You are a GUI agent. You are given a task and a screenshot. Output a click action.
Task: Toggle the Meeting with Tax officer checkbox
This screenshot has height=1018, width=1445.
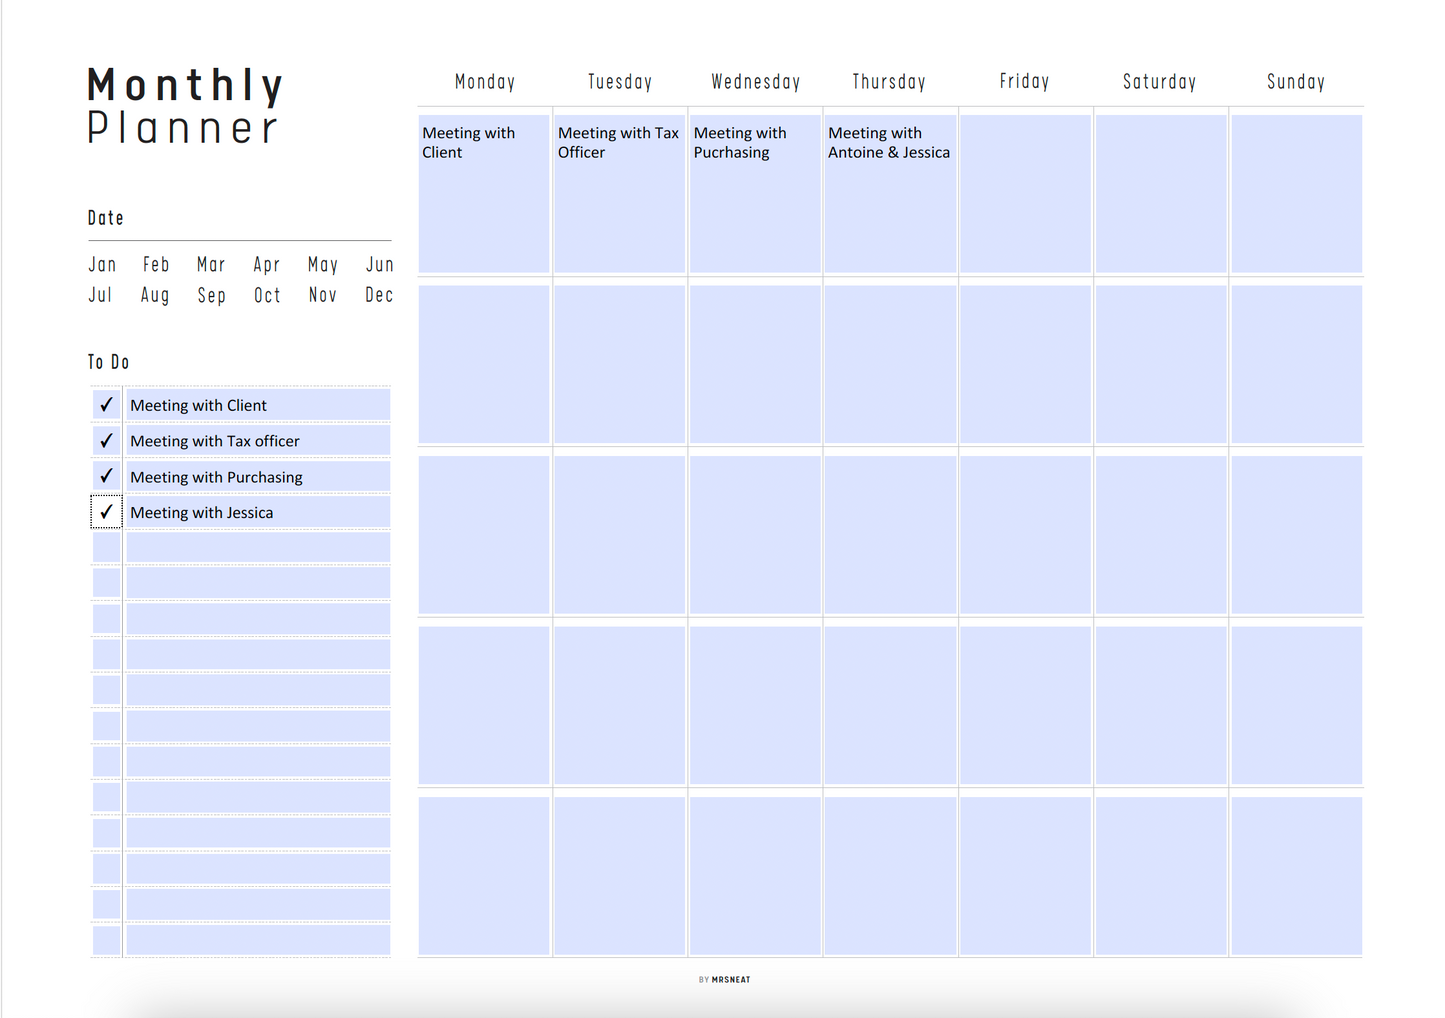(x=106, y=441)
